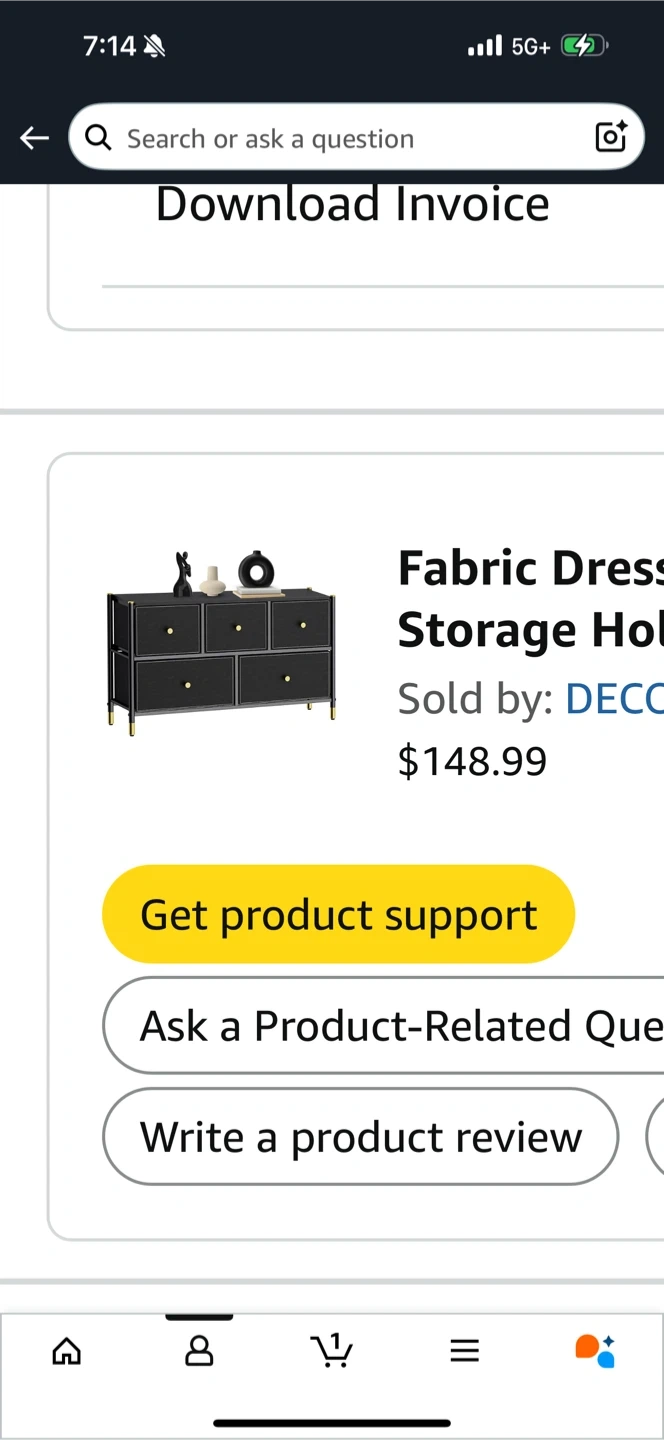
Task: Open the camera lens search
Action: click(610, 136)
